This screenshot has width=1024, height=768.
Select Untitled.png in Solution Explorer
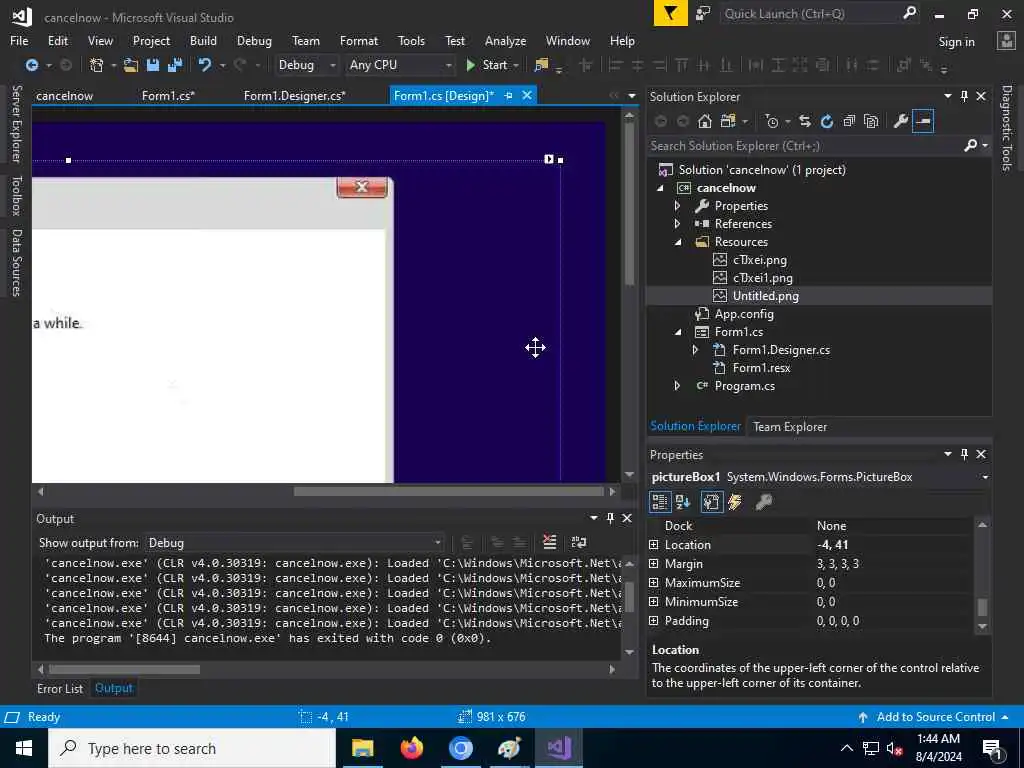[x=765, y=296]
